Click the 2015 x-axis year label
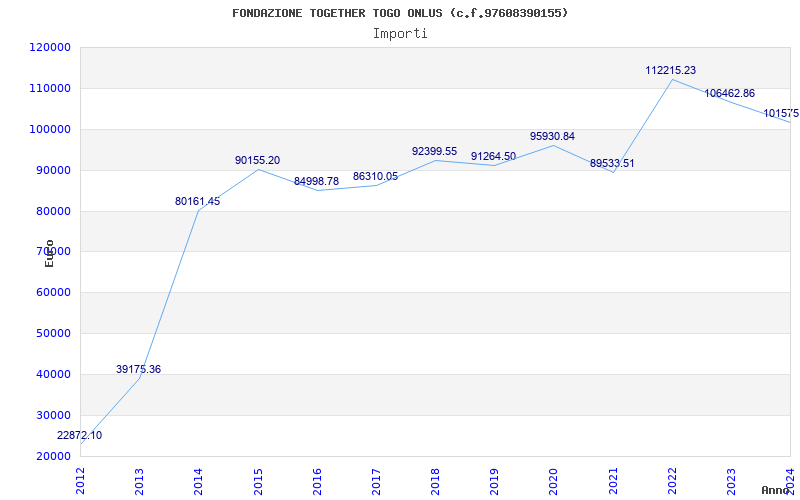Image resolution: width=800 pixels, height=500 pixels. click(258, 482)
